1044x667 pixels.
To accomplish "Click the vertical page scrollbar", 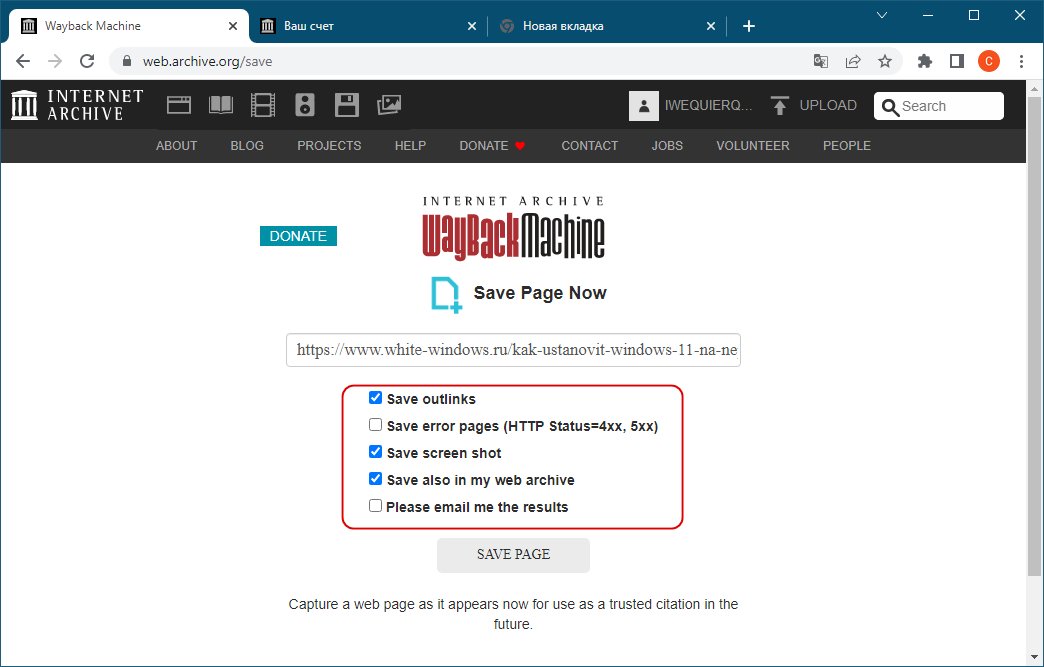I will pyautogui.click(x=1035, y=336).
